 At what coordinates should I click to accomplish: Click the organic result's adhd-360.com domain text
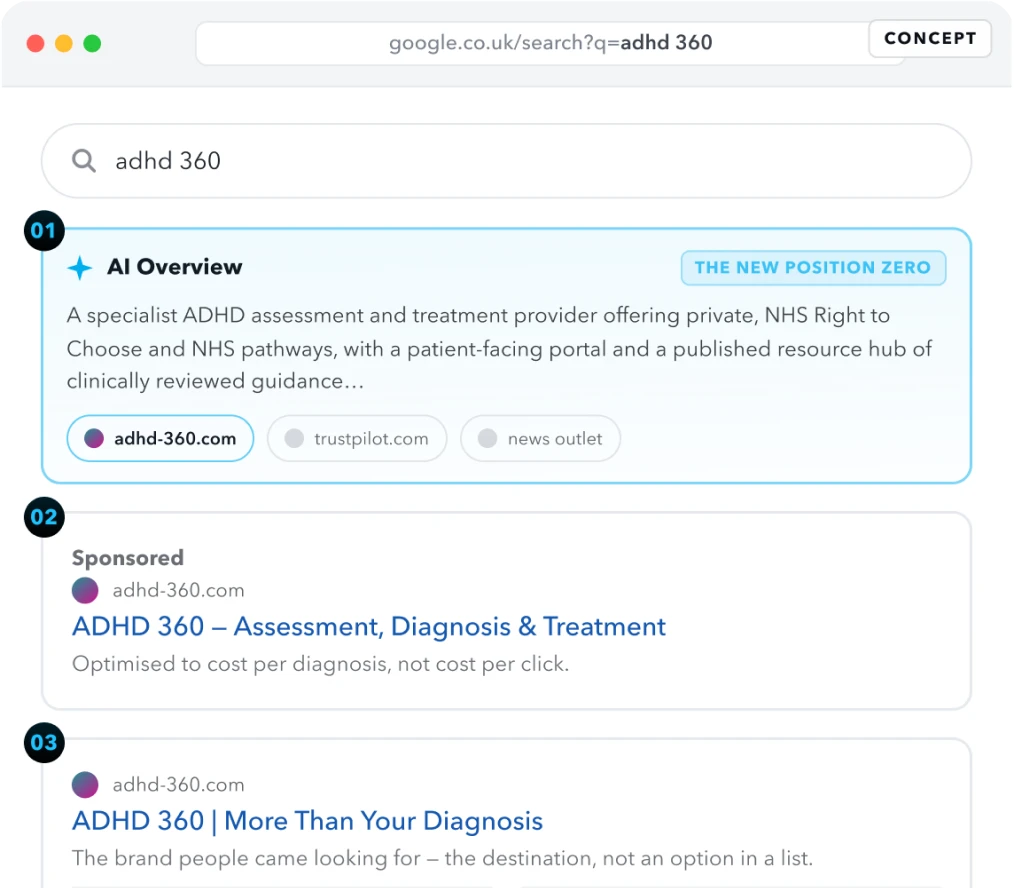[x=178, y=785]
